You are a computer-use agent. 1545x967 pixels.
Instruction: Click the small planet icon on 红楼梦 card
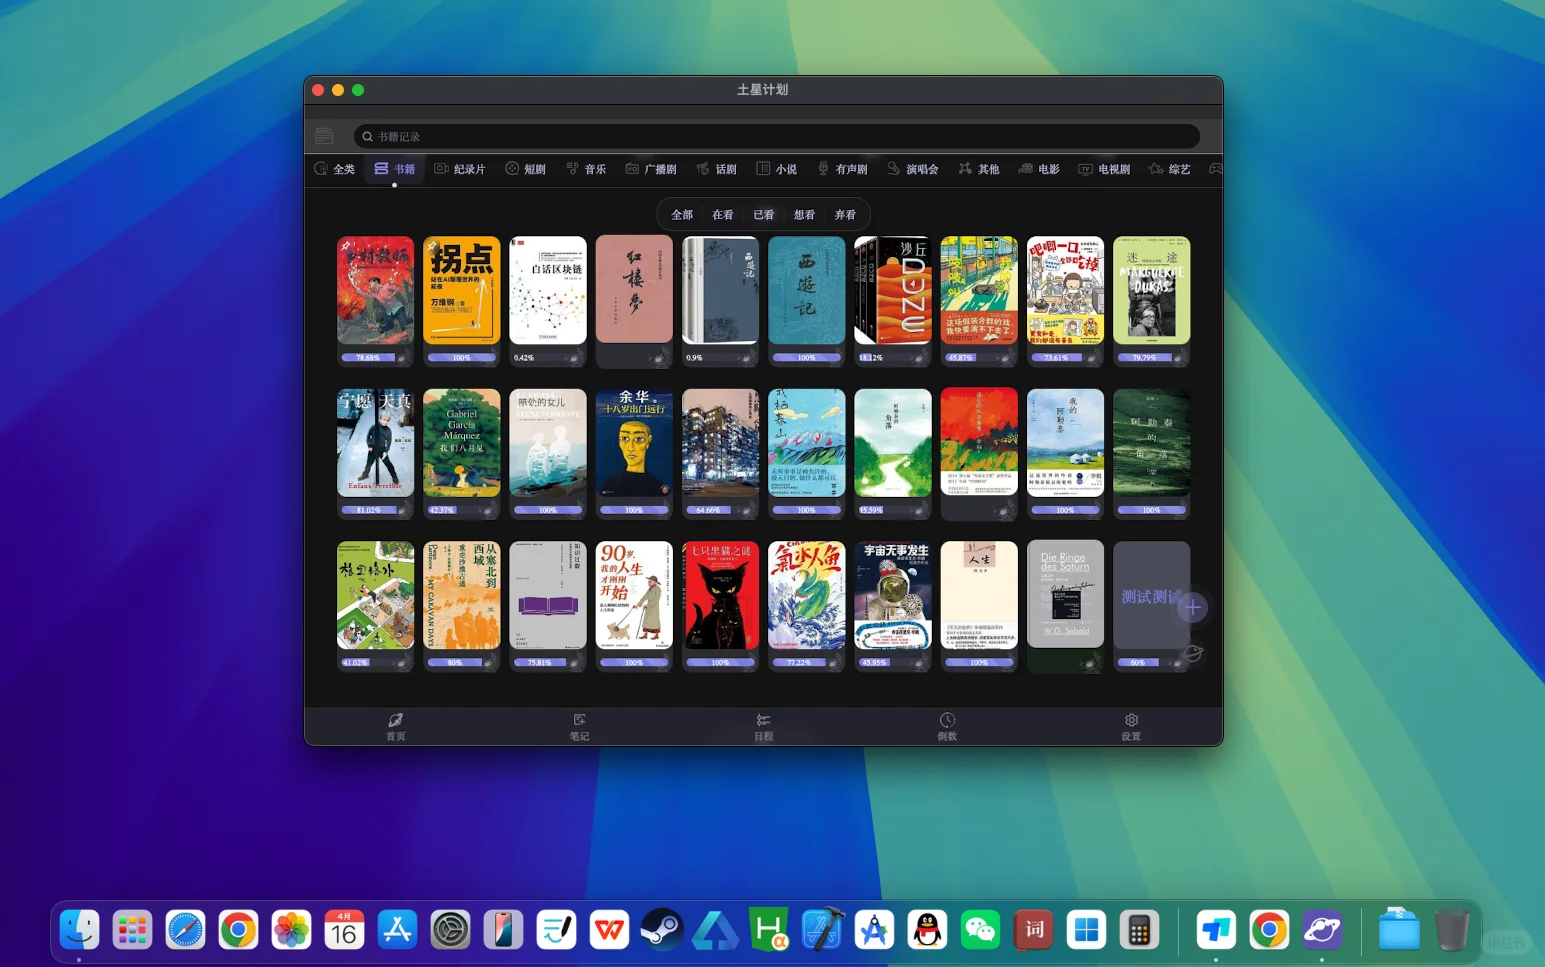tap(658, 358)
